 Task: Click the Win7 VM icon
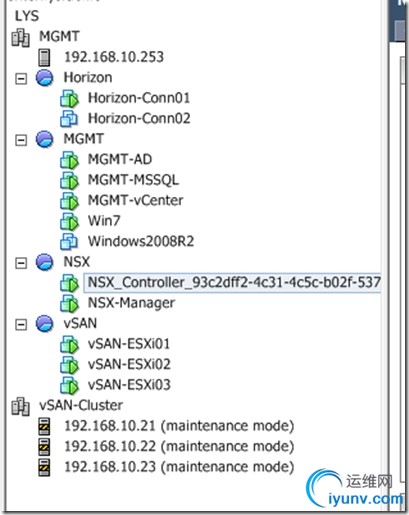69,221
